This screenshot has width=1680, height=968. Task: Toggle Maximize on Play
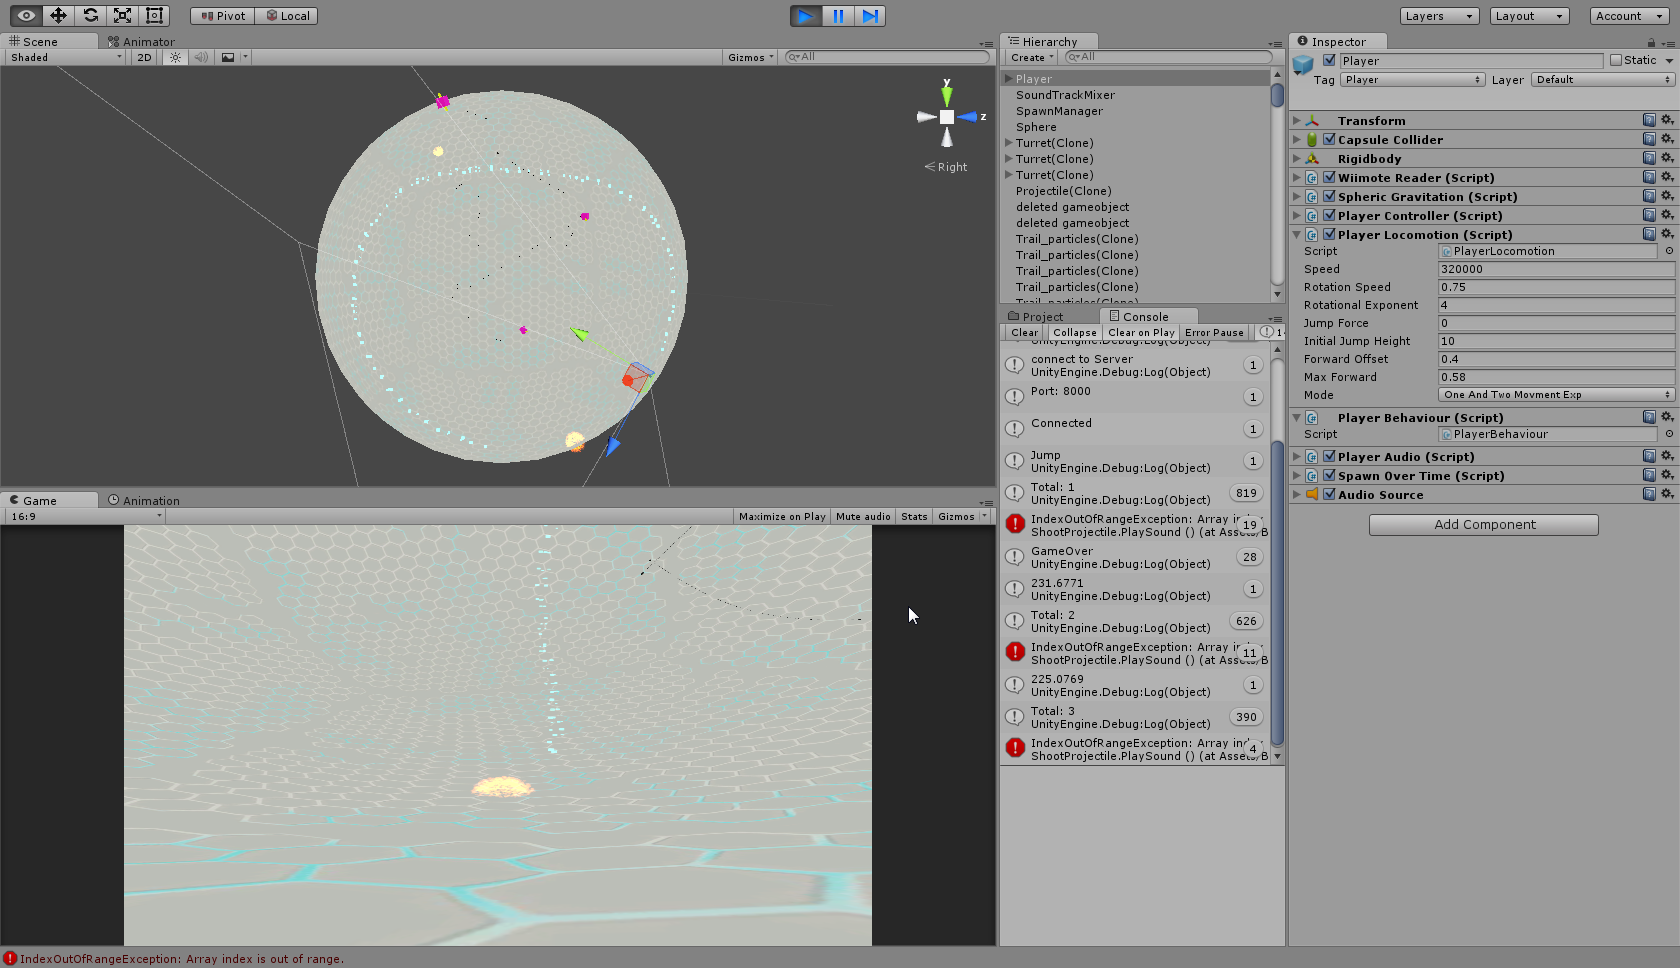click(x=782, y=516)
